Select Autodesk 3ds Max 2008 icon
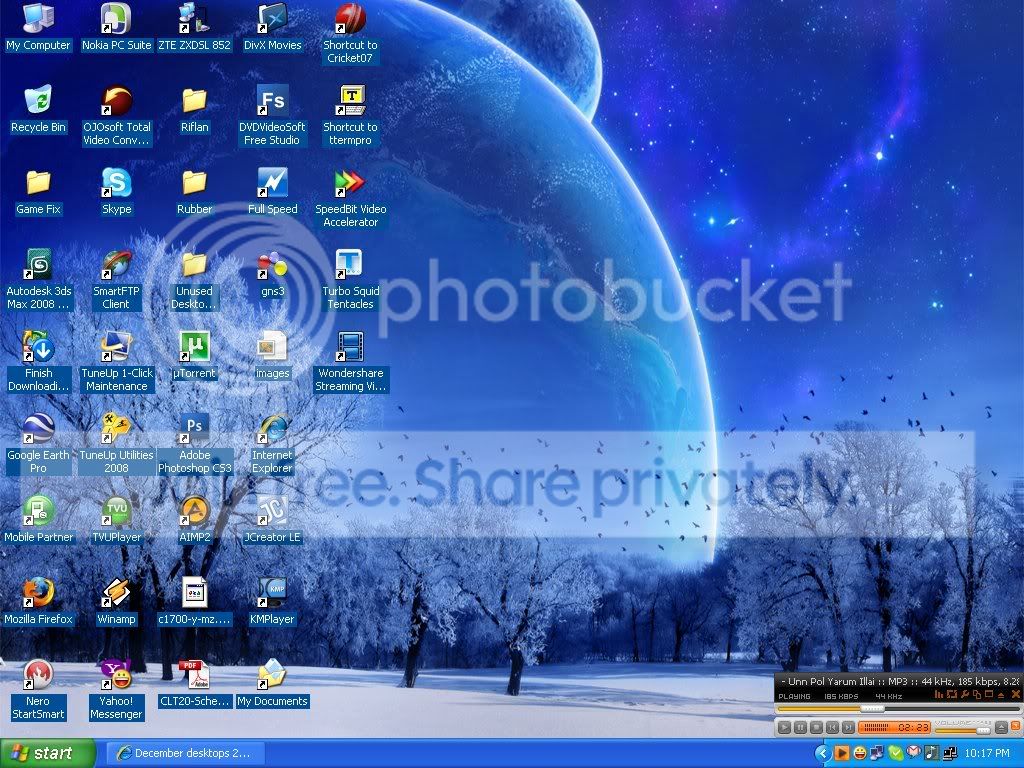 (38, 280)
